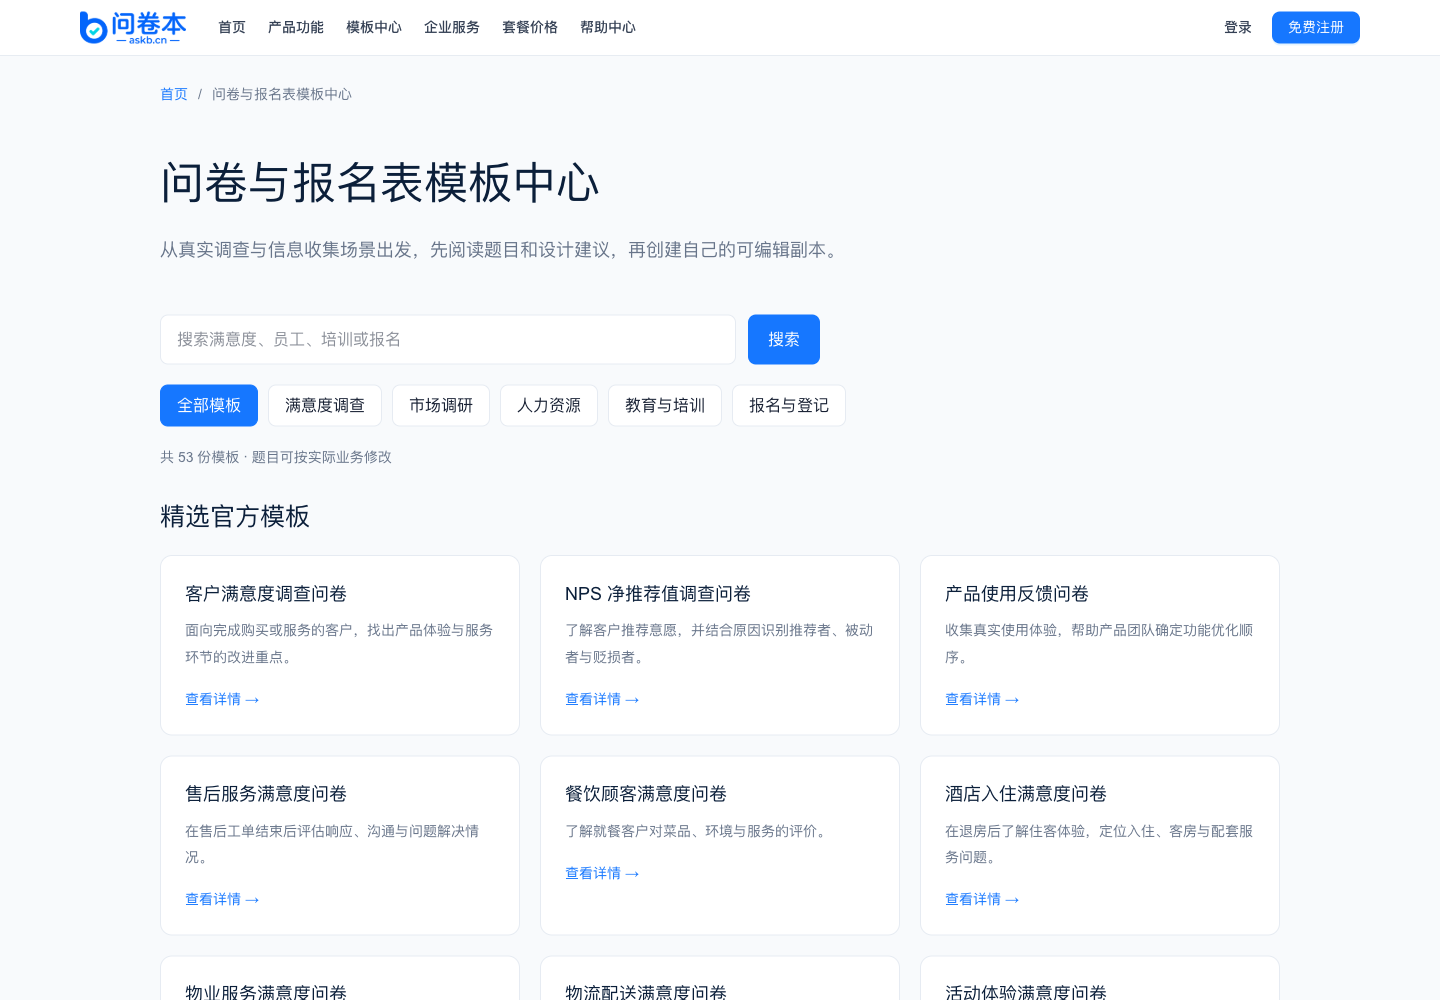Click the 物业服务满意度问卷 card title
Screen dimensions: 1440x1000
point(266,992)
